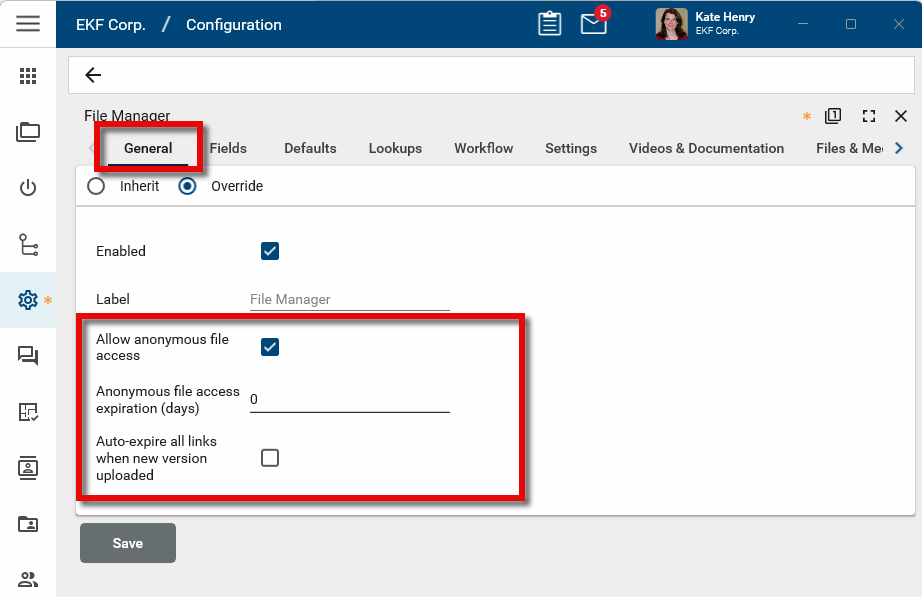Click the clipboard tasks icon in header
The image size is (922, 597).
click(549, 24)
